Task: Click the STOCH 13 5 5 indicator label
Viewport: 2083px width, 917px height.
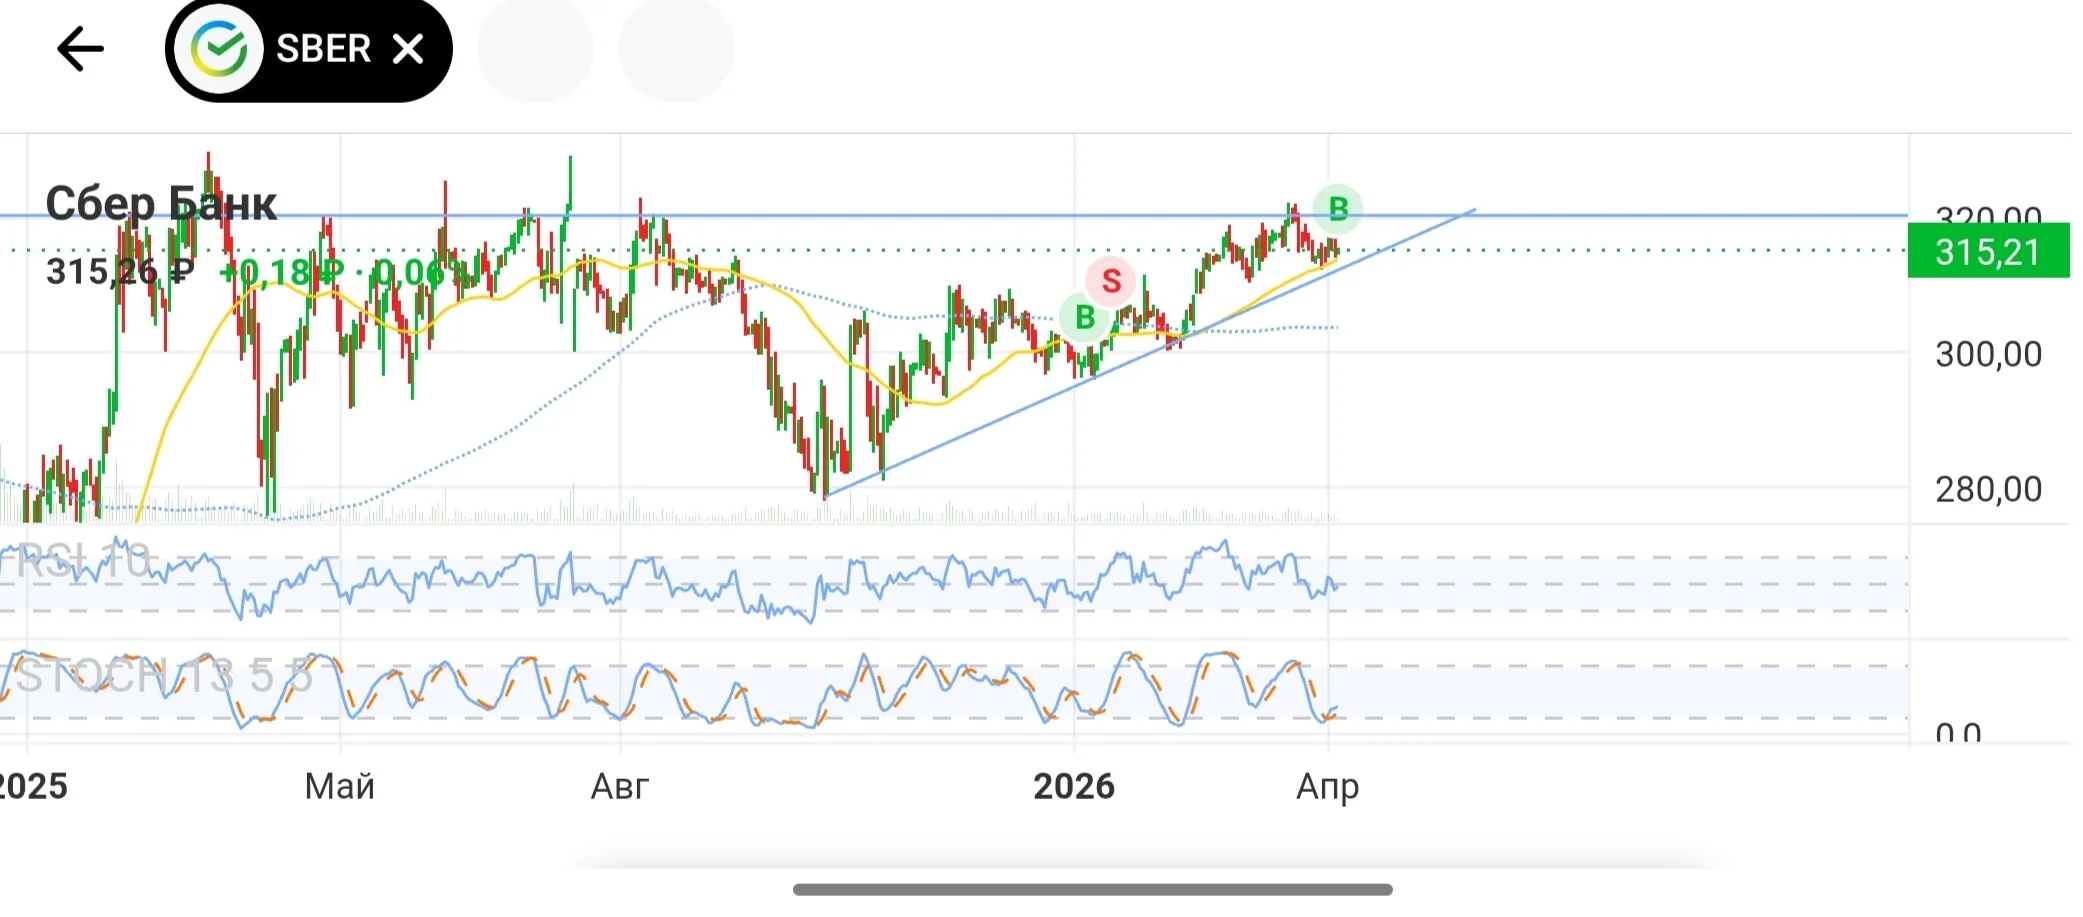Action: (x=164, y=677)
